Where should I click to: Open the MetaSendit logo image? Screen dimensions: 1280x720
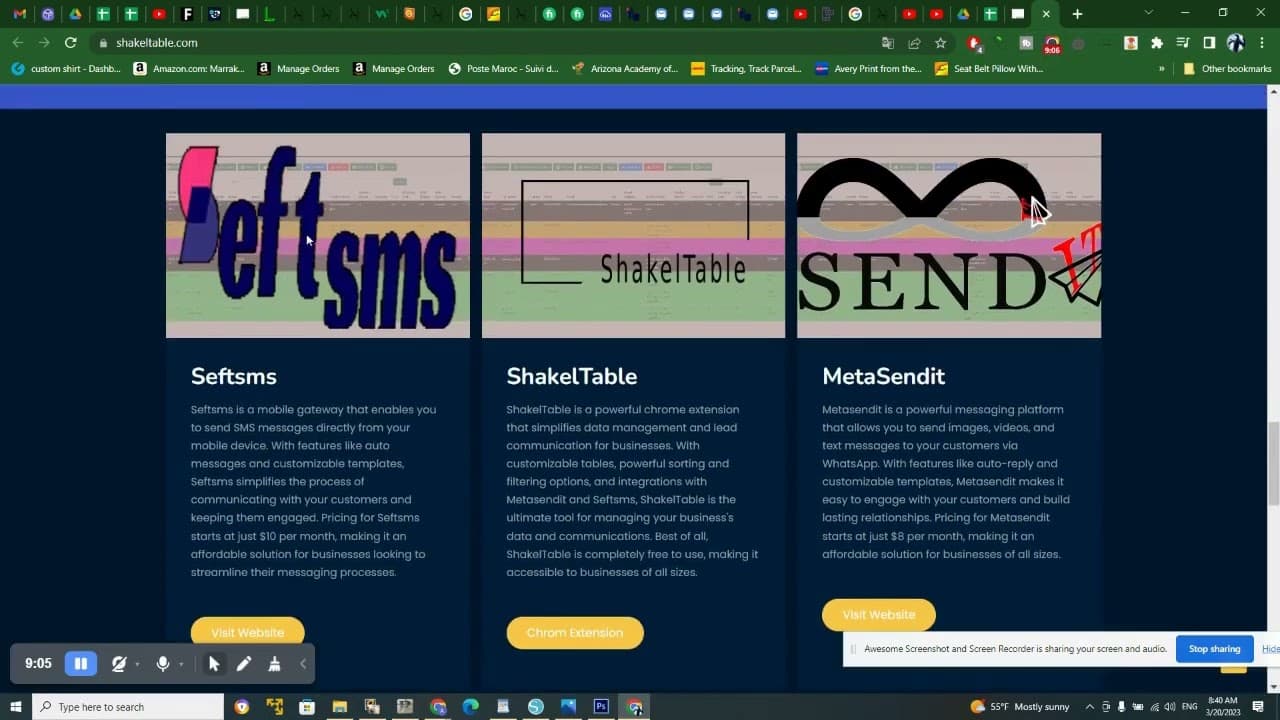(949, 235)
